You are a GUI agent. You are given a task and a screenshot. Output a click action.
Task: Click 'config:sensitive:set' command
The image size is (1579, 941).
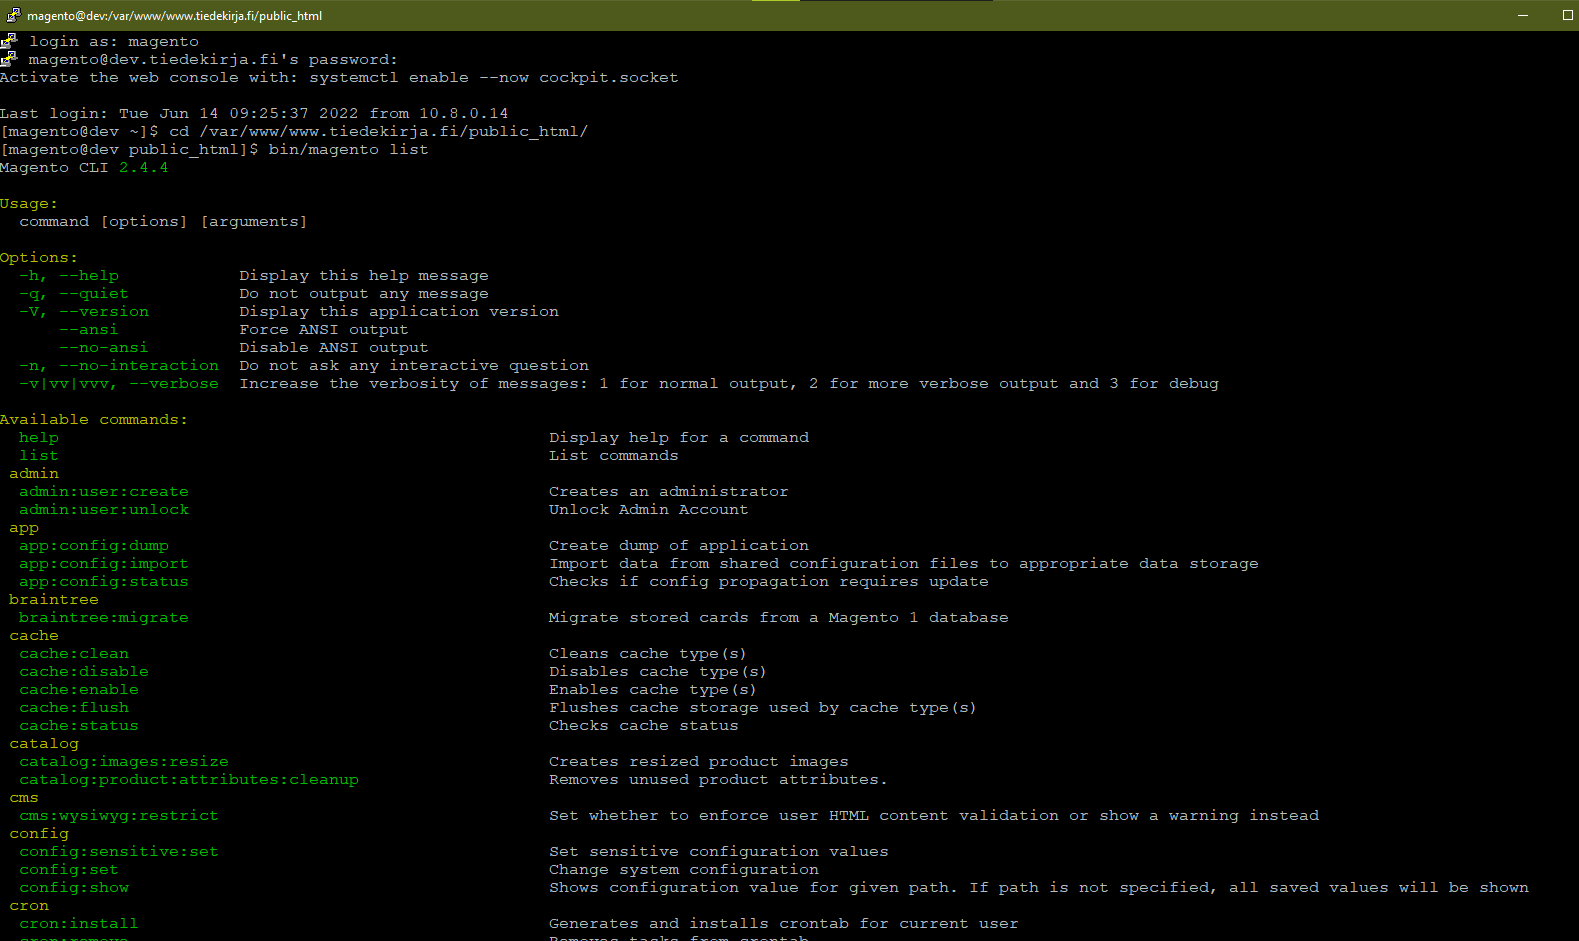(119, 852)
